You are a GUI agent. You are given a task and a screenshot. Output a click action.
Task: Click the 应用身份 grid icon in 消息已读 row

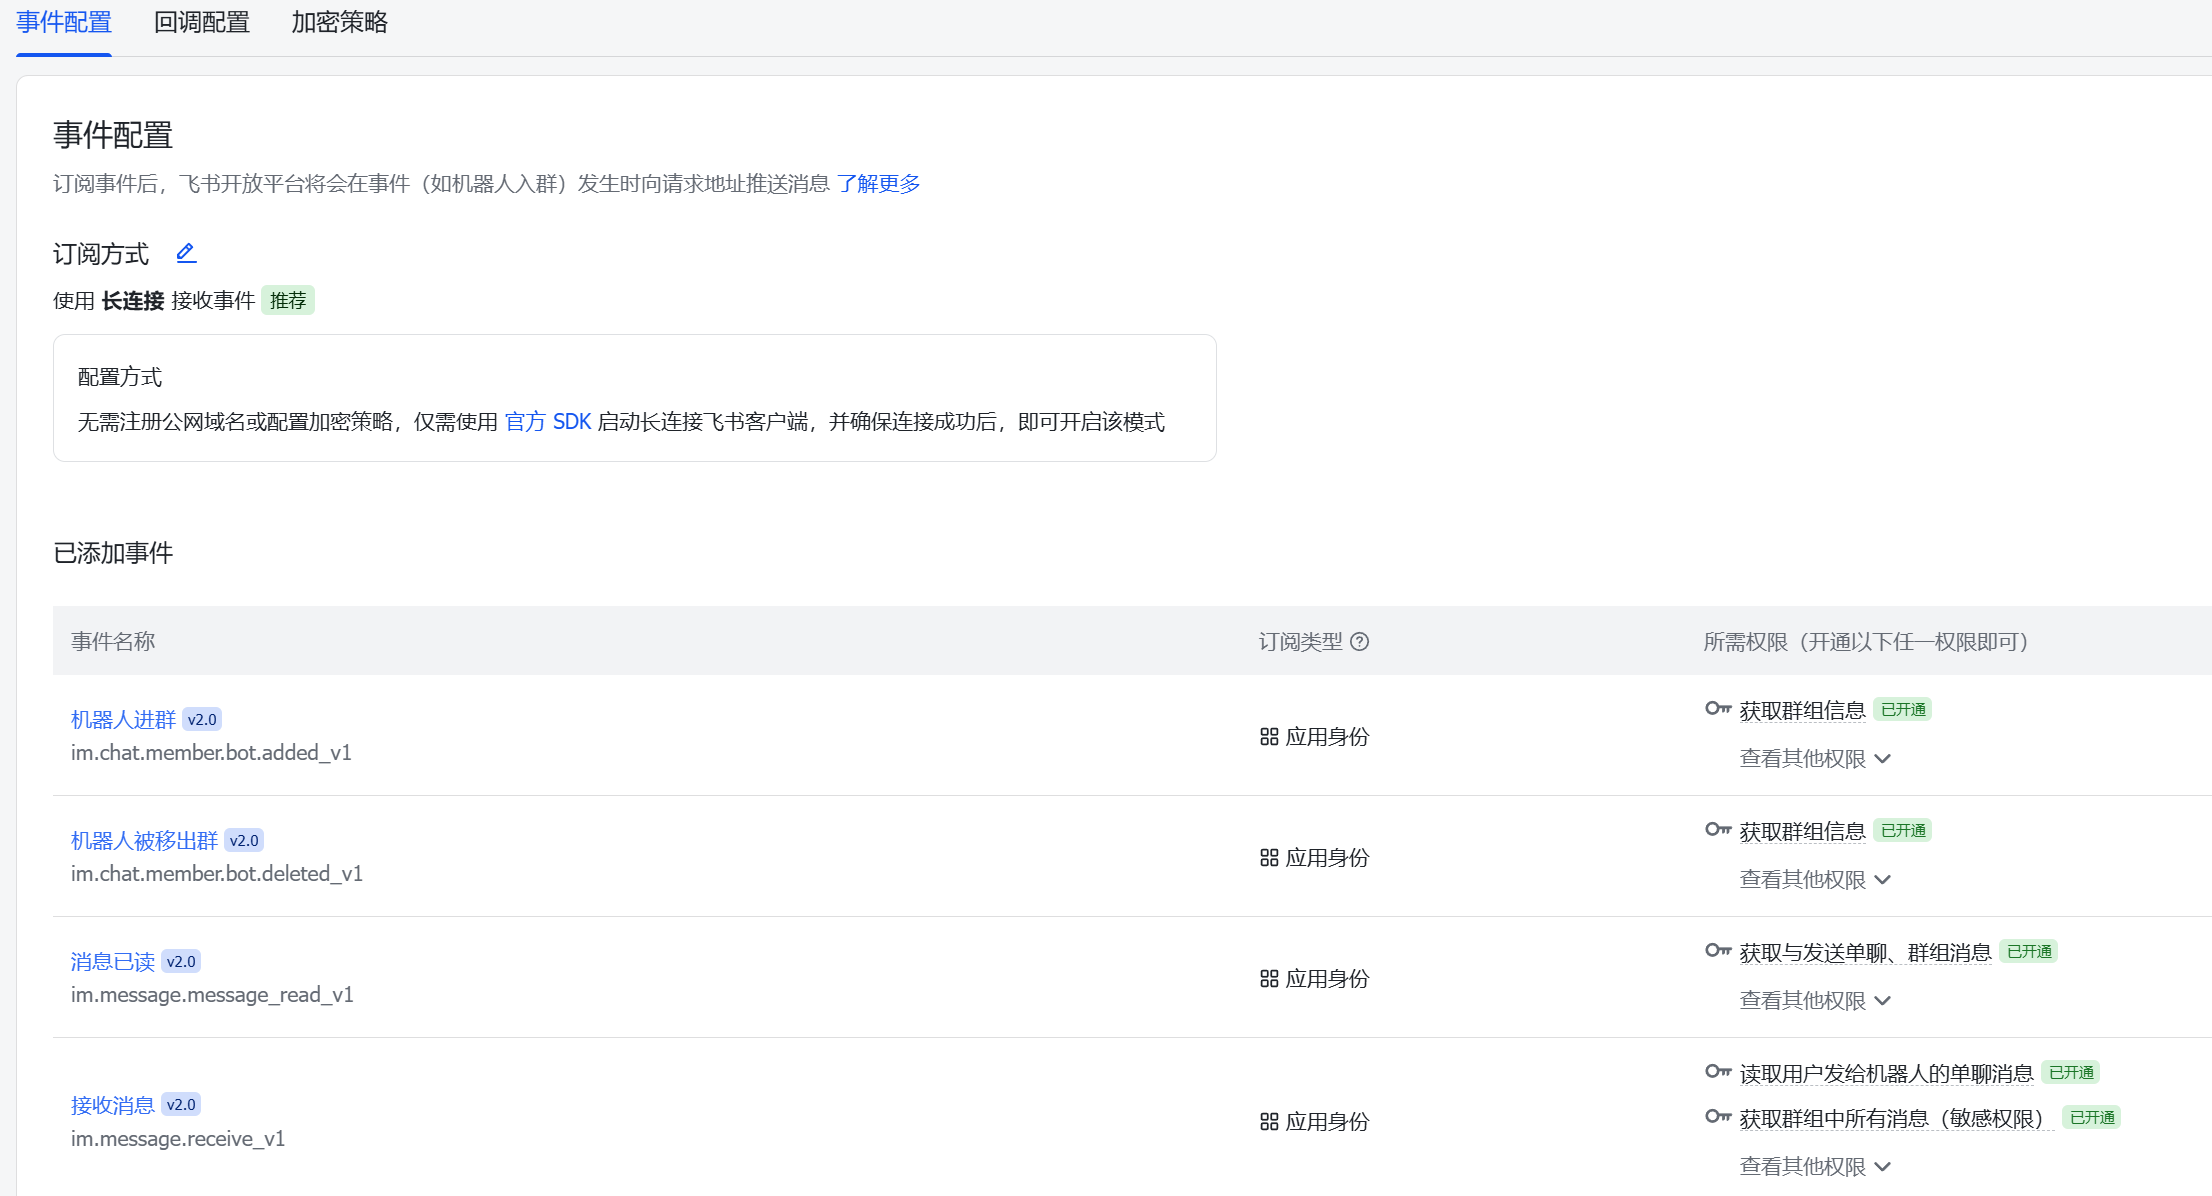point(1269,979)
